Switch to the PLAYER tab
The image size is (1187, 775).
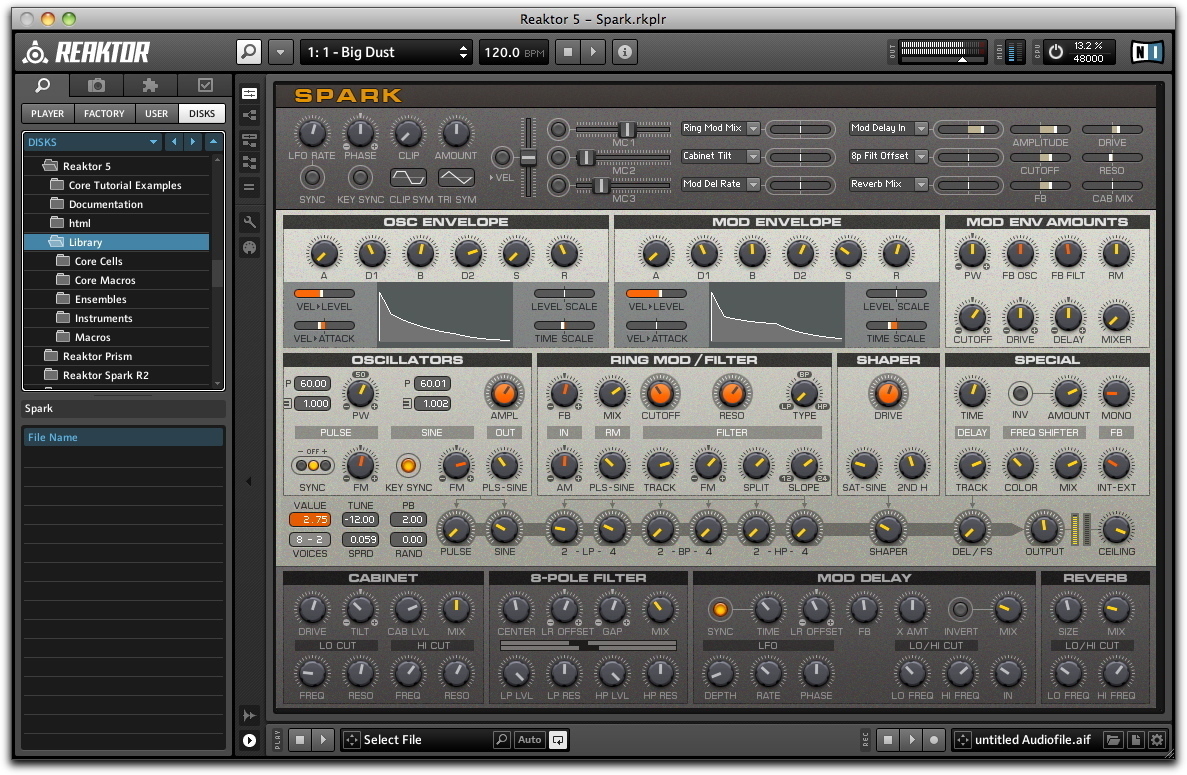(x=48, y=114)
